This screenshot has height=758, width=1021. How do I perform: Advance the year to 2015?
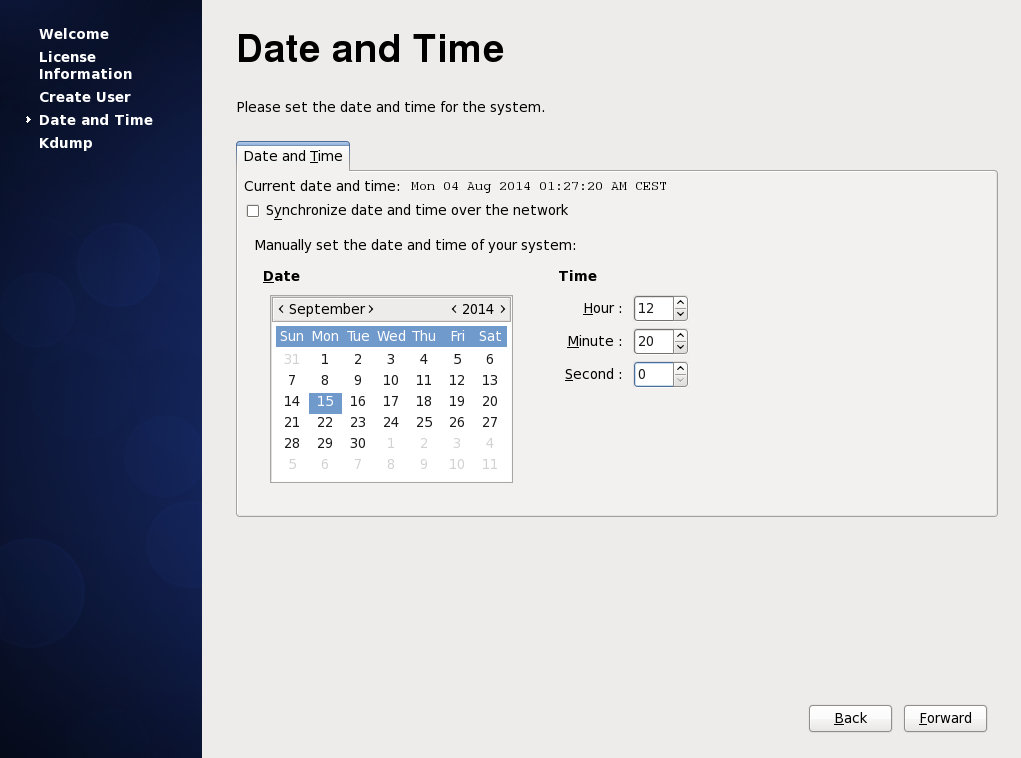click(502, 309)
